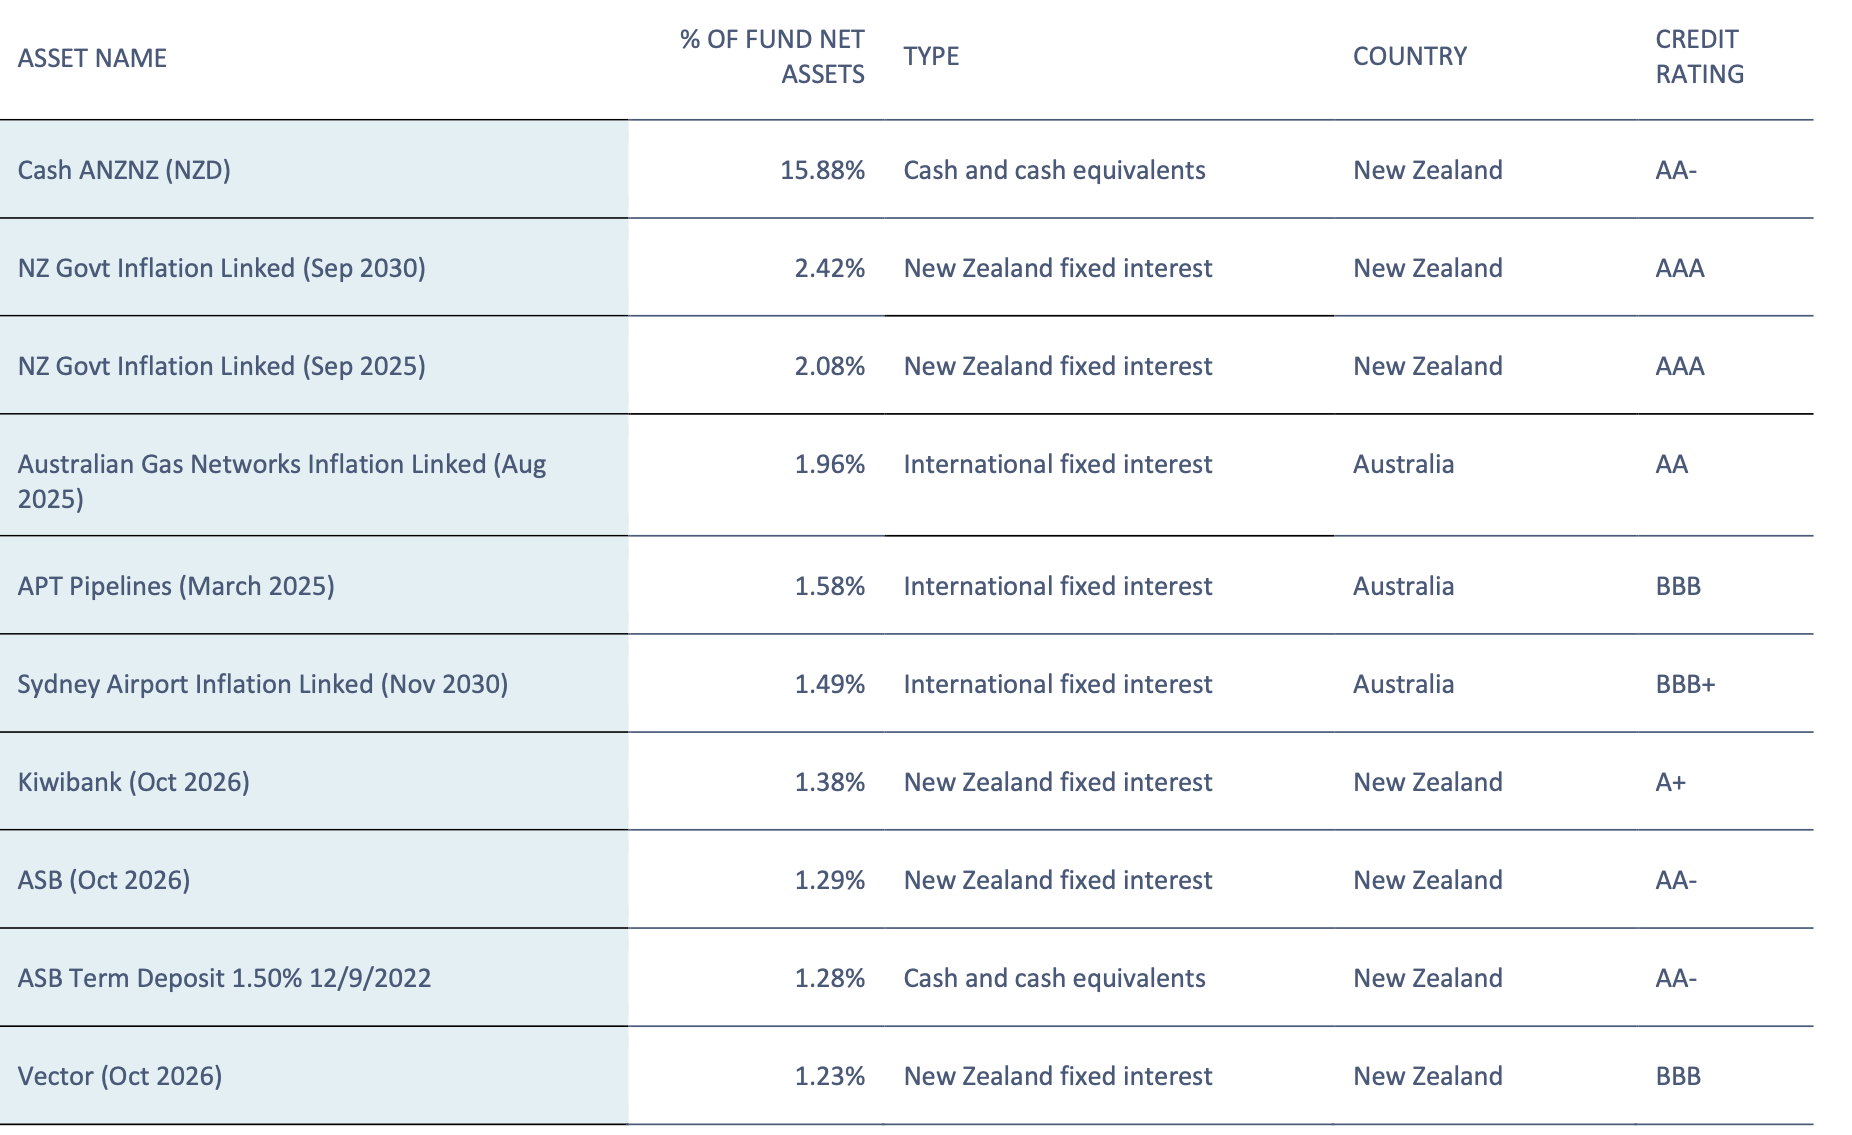Viewport: 1852px width, 1135px height.
Task: Click 'New Zealand fixed interest' in Kiwibank row
Action: click(1058, 782)
